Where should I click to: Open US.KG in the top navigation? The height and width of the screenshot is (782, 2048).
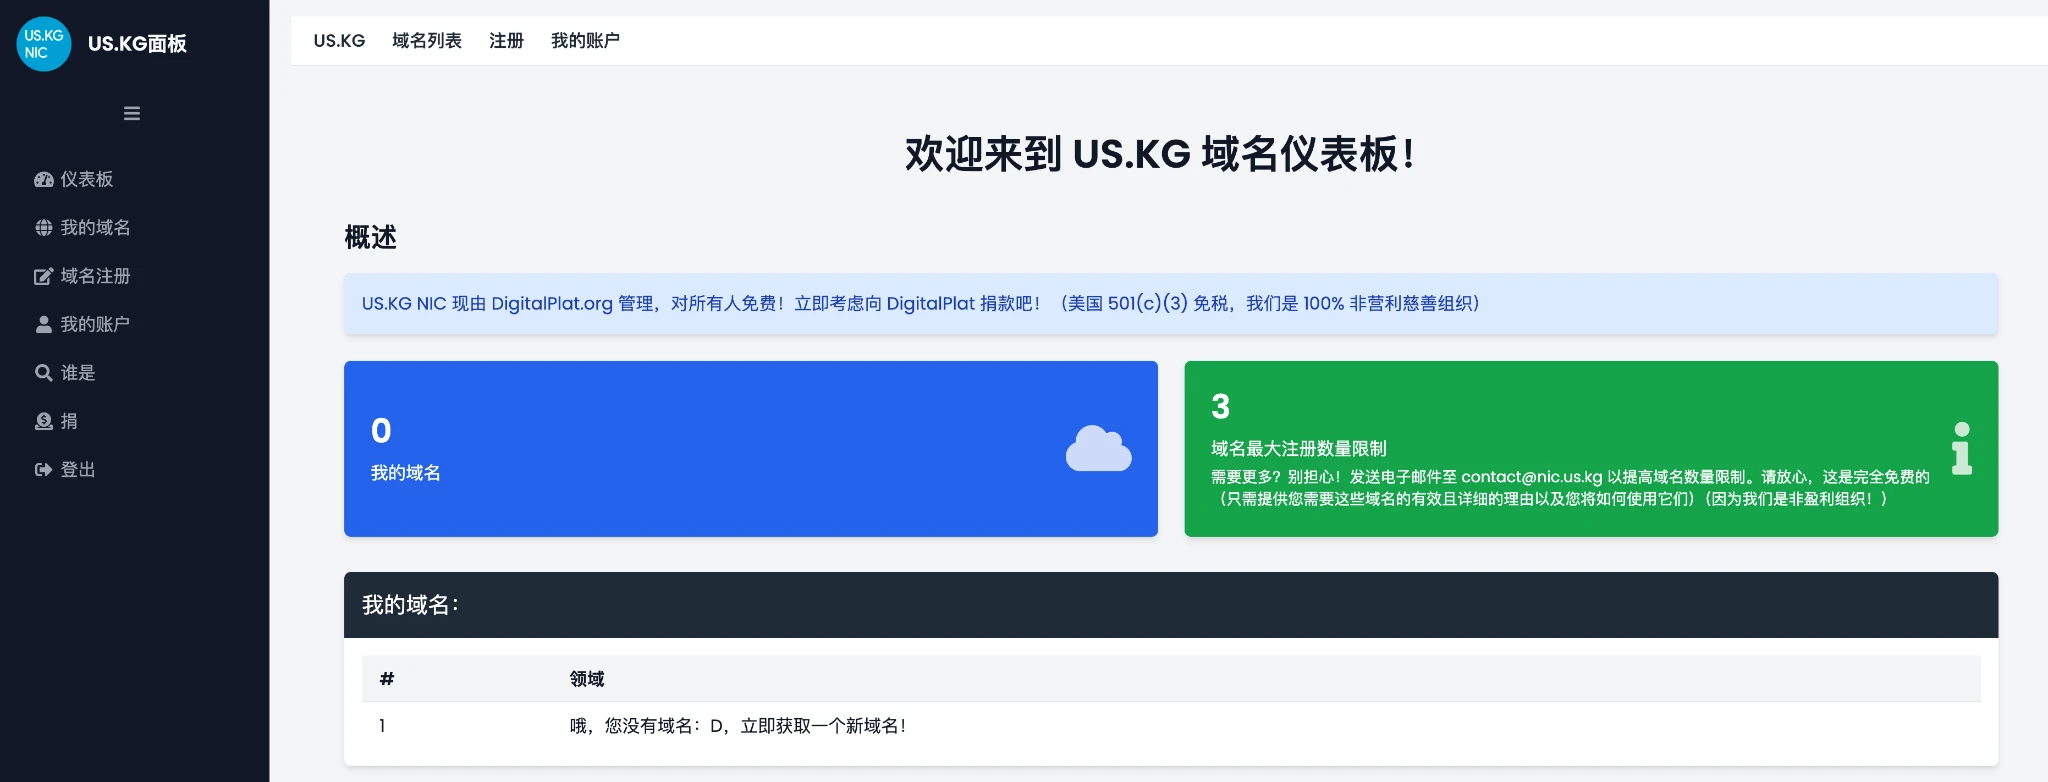[x=339, y=41]
